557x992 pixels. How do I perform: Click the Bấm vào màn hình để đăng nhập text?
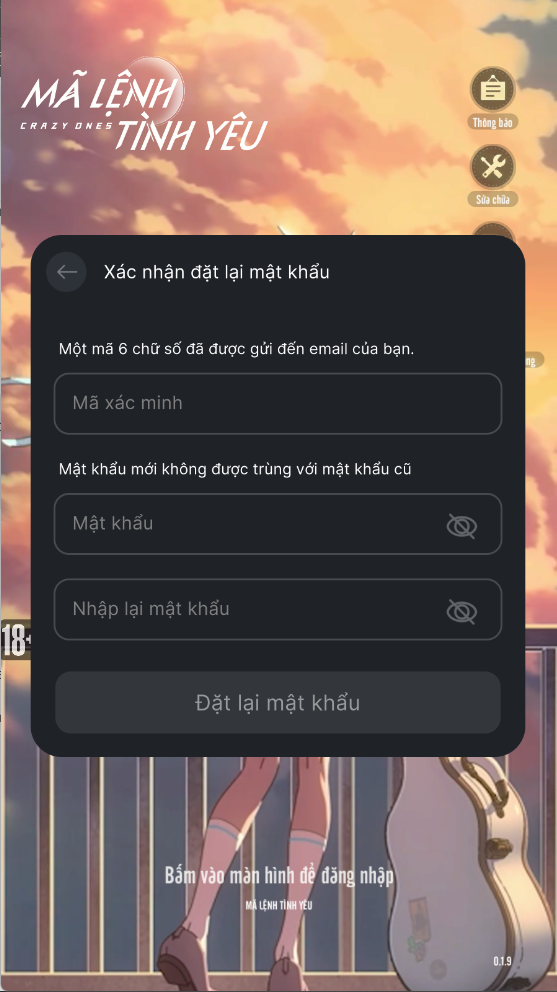279,876
